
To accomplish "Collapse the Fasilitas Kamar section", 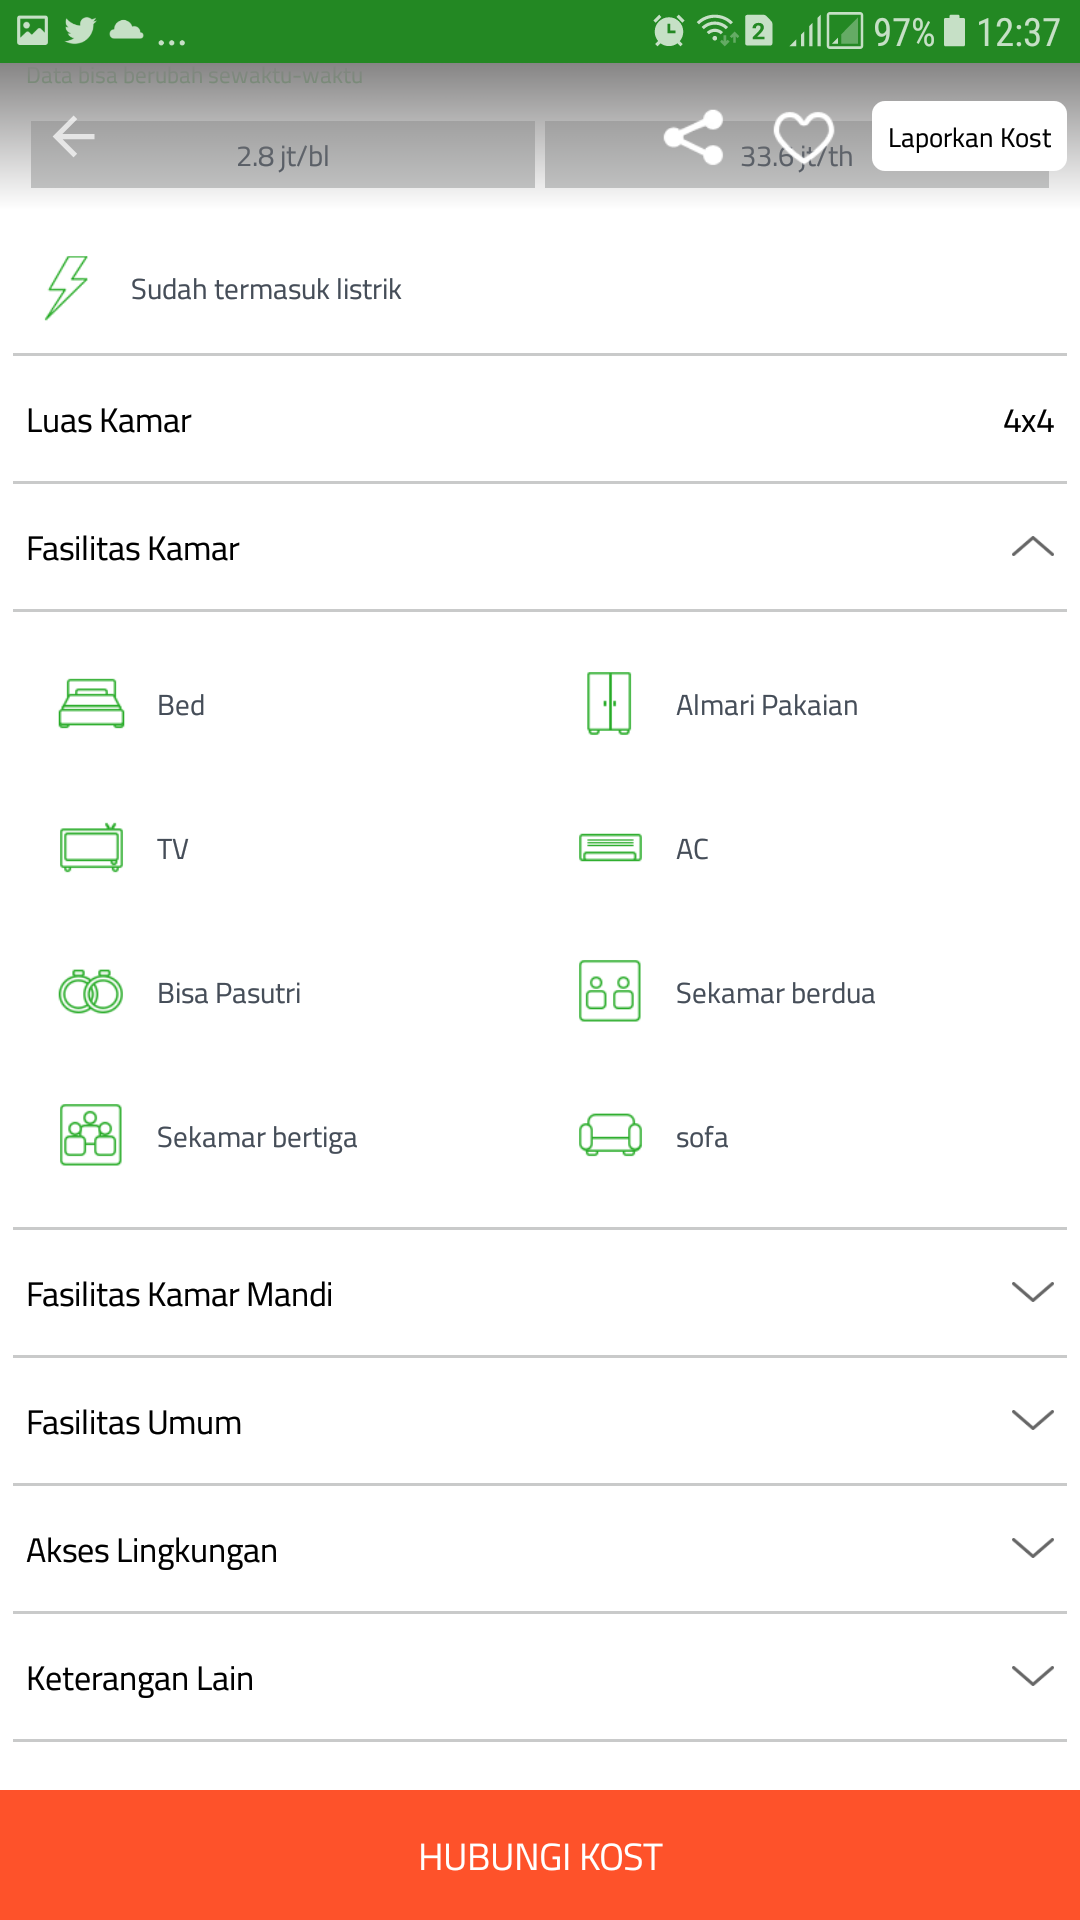I will (1032, 548).
